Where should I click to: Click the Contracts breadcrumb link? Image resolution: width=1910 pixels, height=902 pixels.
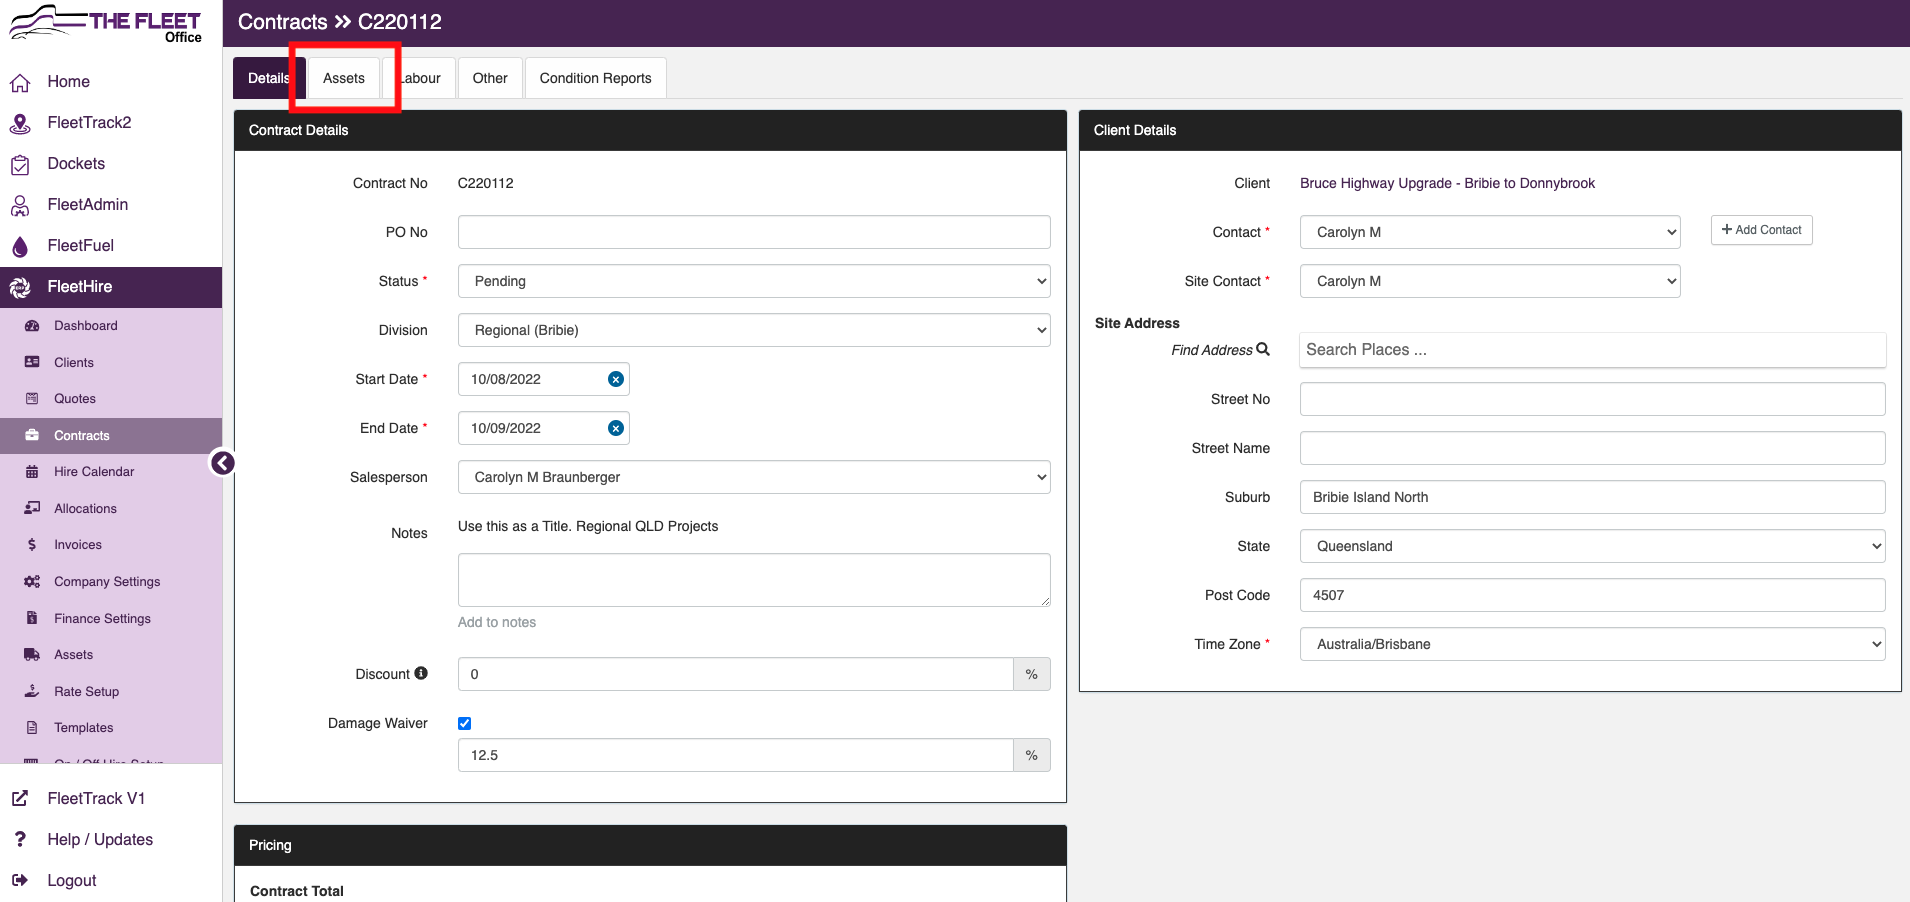[283, 22]
